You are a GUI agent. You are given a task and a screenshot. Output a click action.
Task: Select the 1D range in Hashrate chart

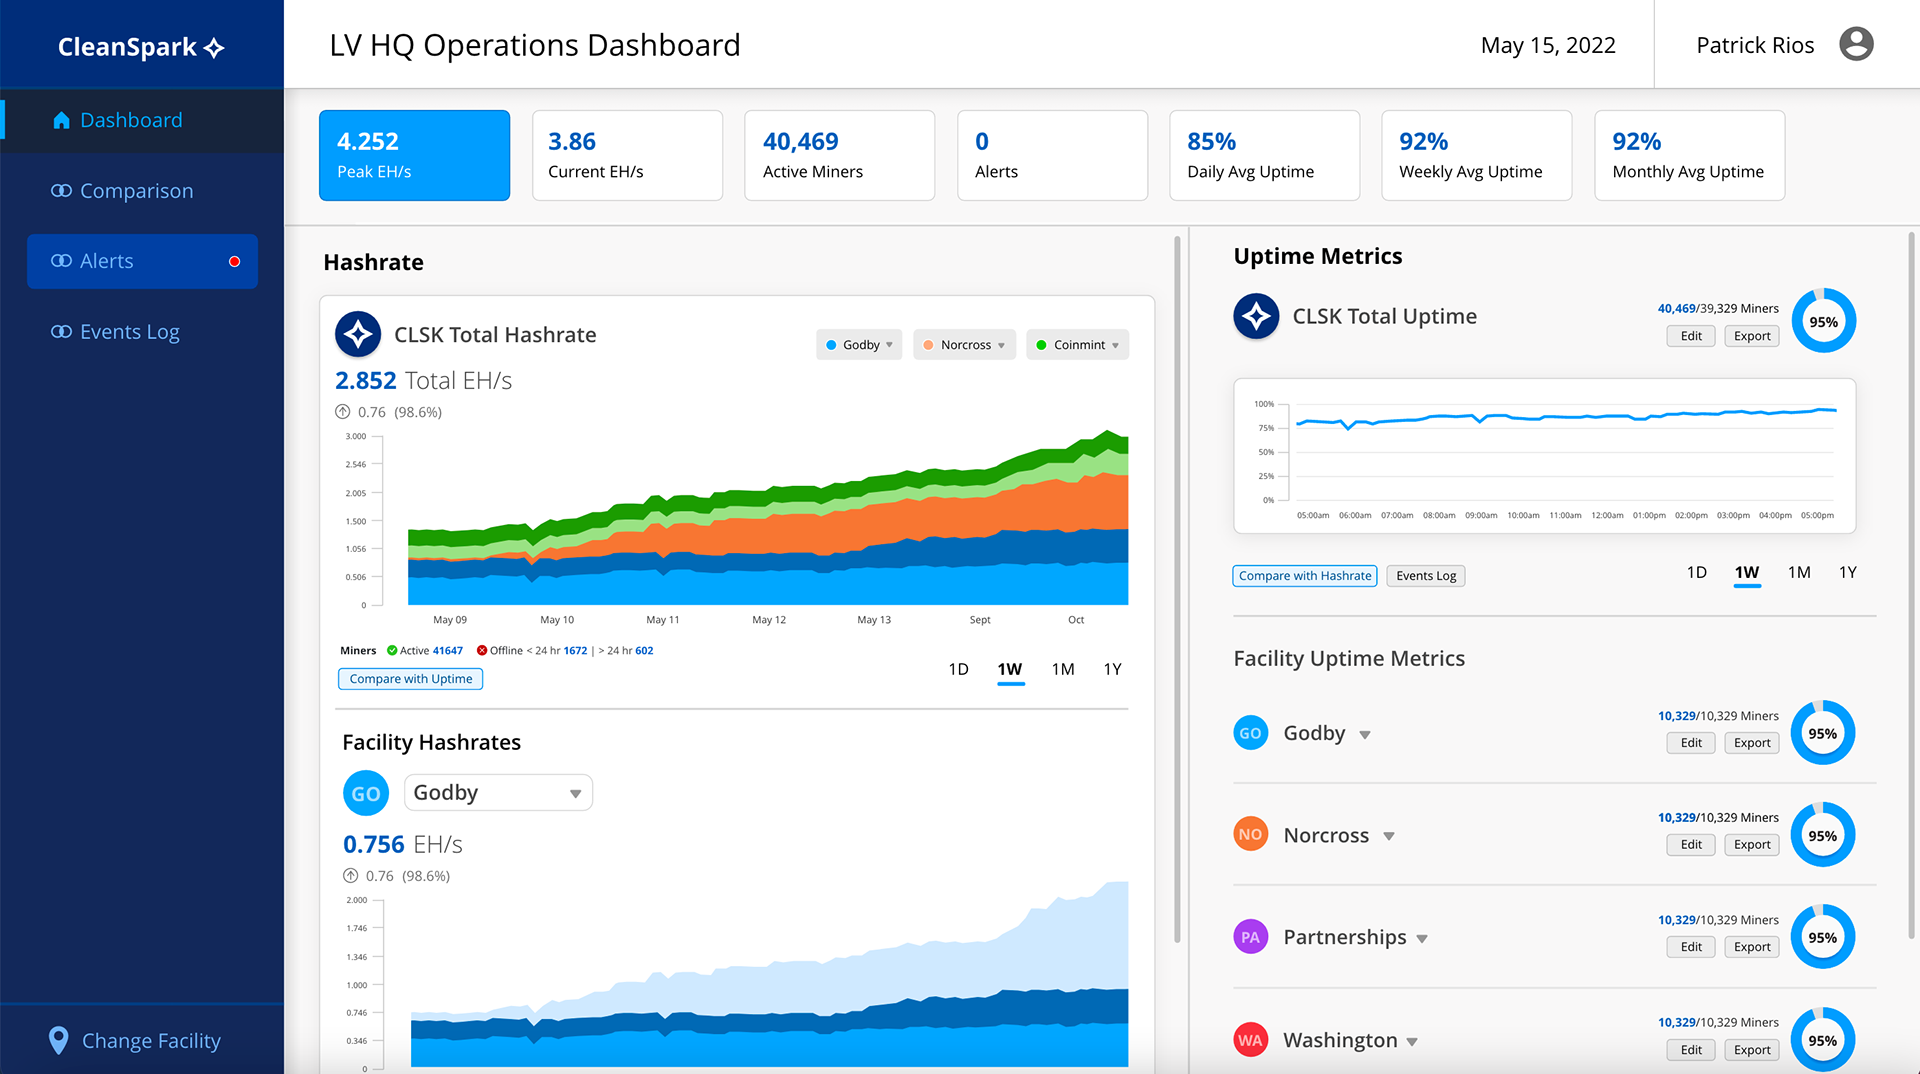click(958, 669)
